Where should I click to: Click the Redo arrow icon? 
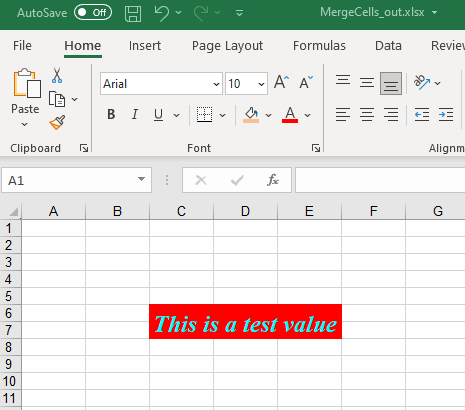201,13
